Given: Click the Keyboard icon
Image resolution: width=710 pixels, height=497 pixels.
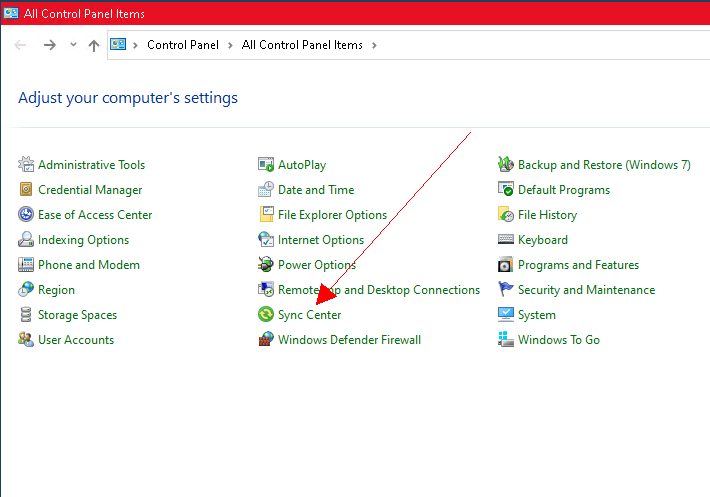Looking at the screenshot, I should [506, 240].
